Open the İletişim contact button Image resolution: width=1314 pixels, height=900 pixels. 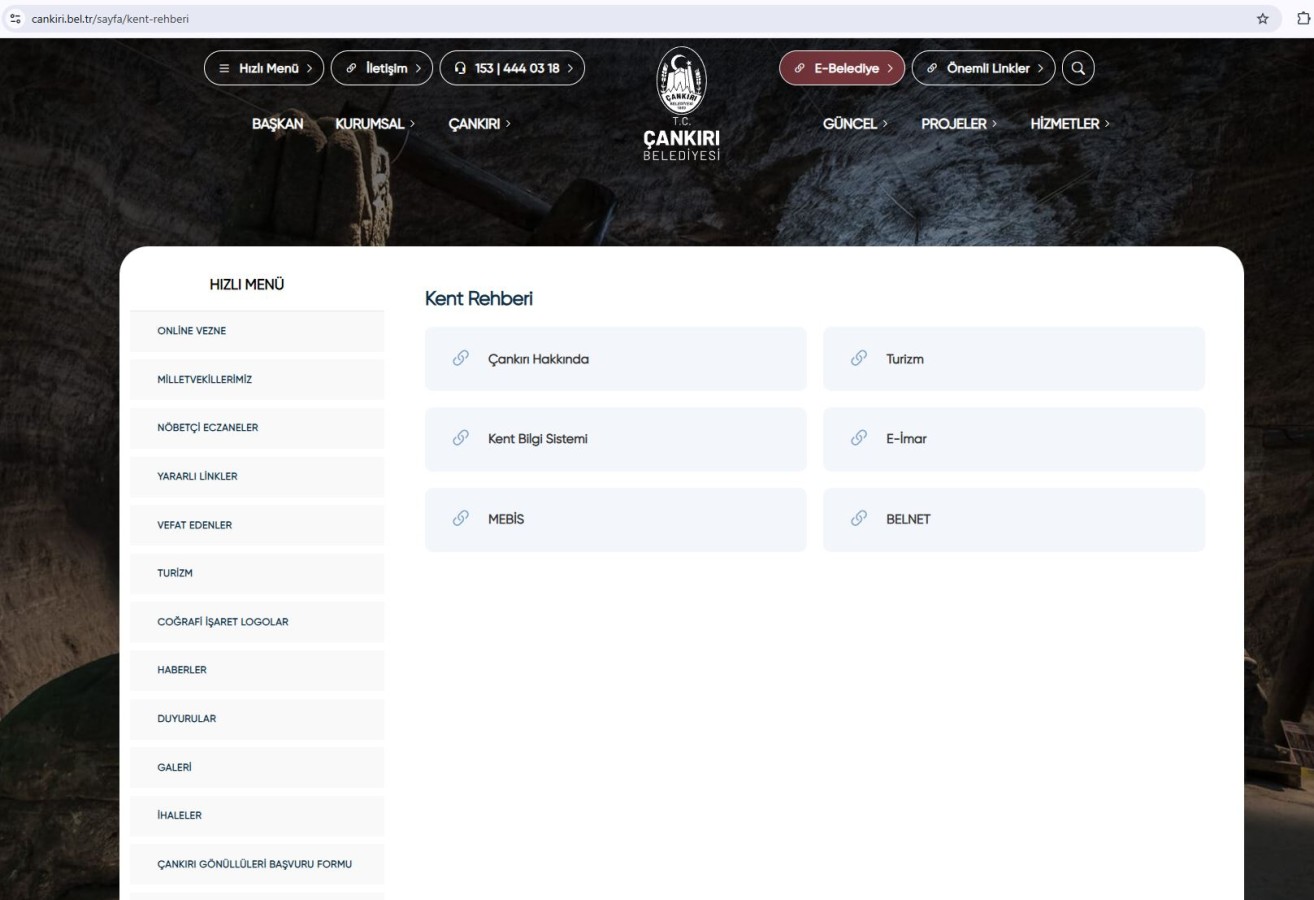(381, 68)
